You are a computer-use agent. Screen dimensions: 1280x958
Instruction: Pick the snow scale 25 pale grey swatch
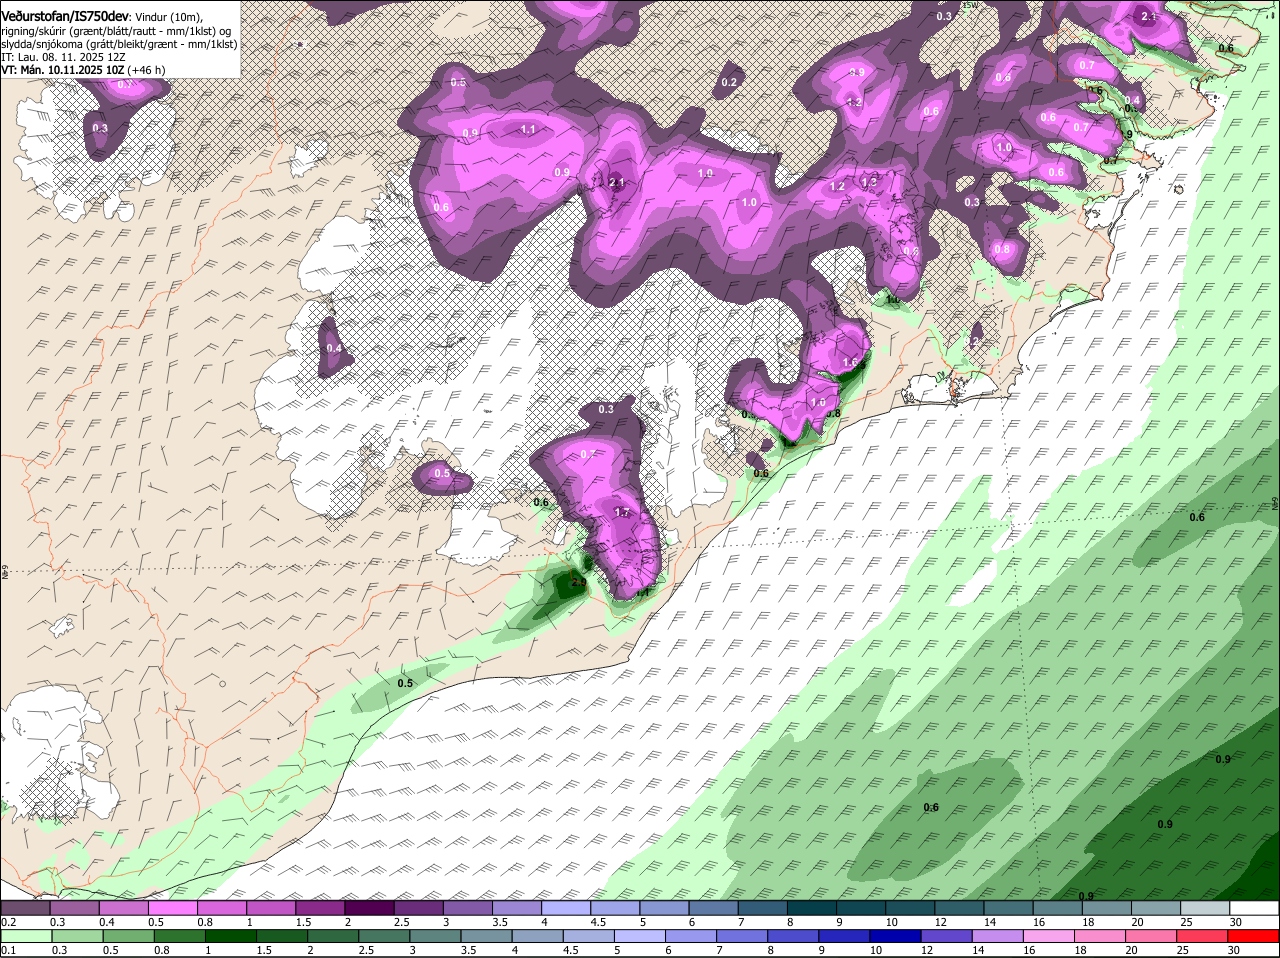pos(1206,908)
